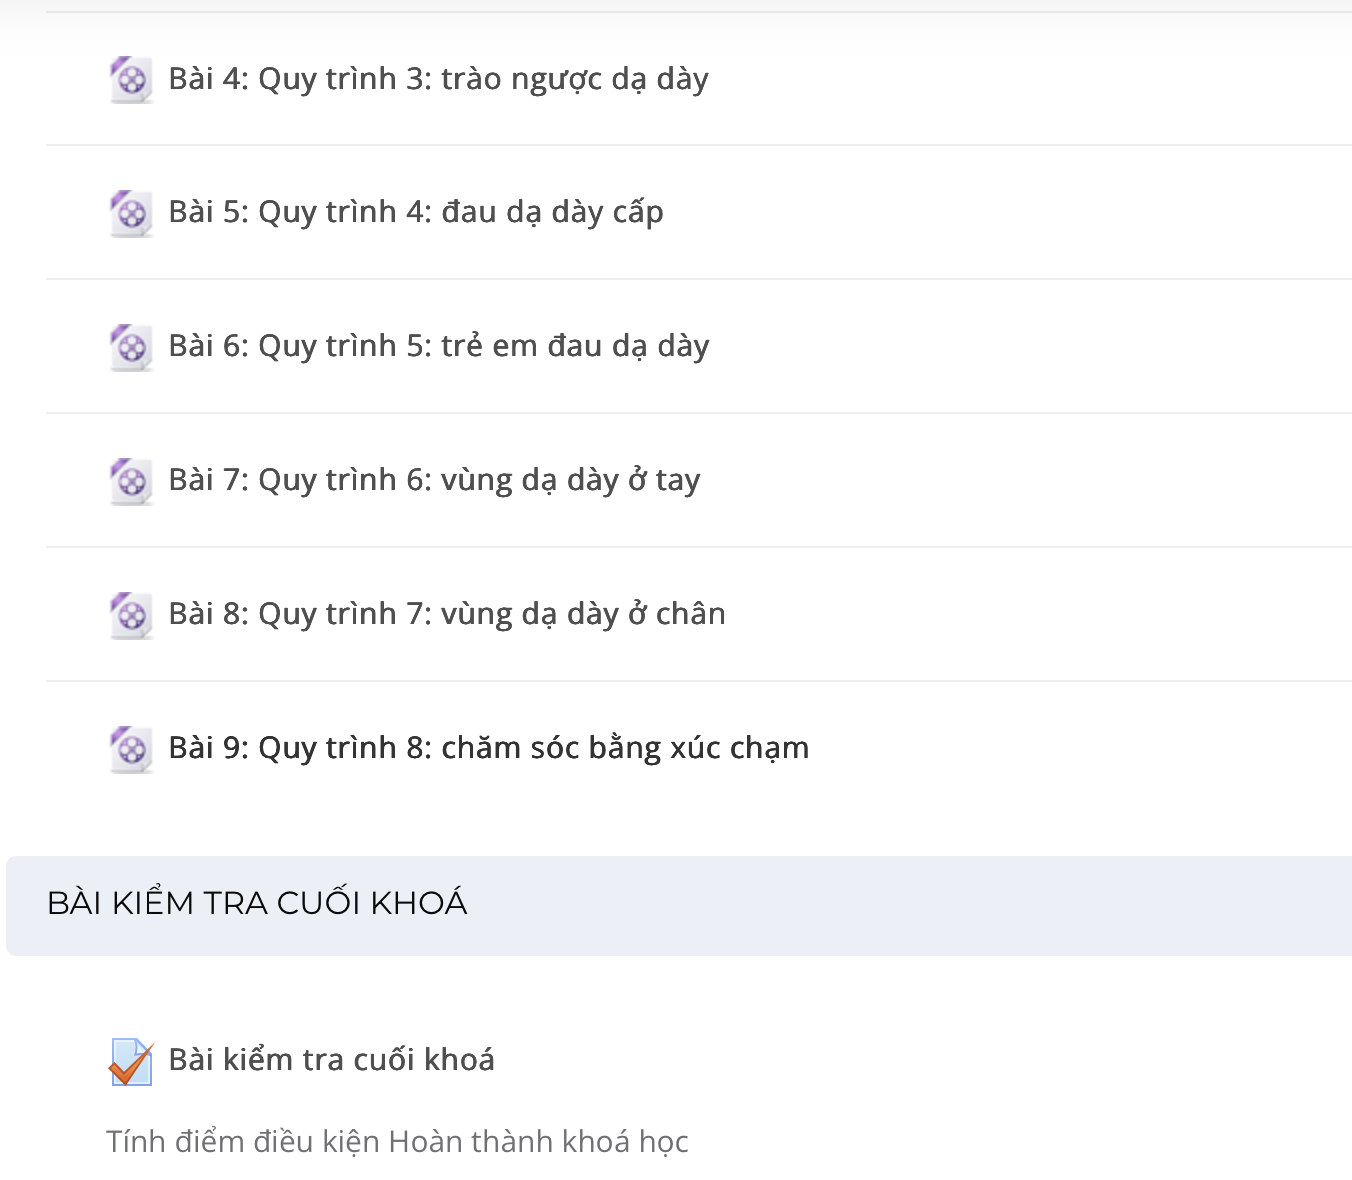The height and width of the screenshot is (1180, 1352).
Task: Click the video icon beside Bài 5
Action: coord(131,213)
